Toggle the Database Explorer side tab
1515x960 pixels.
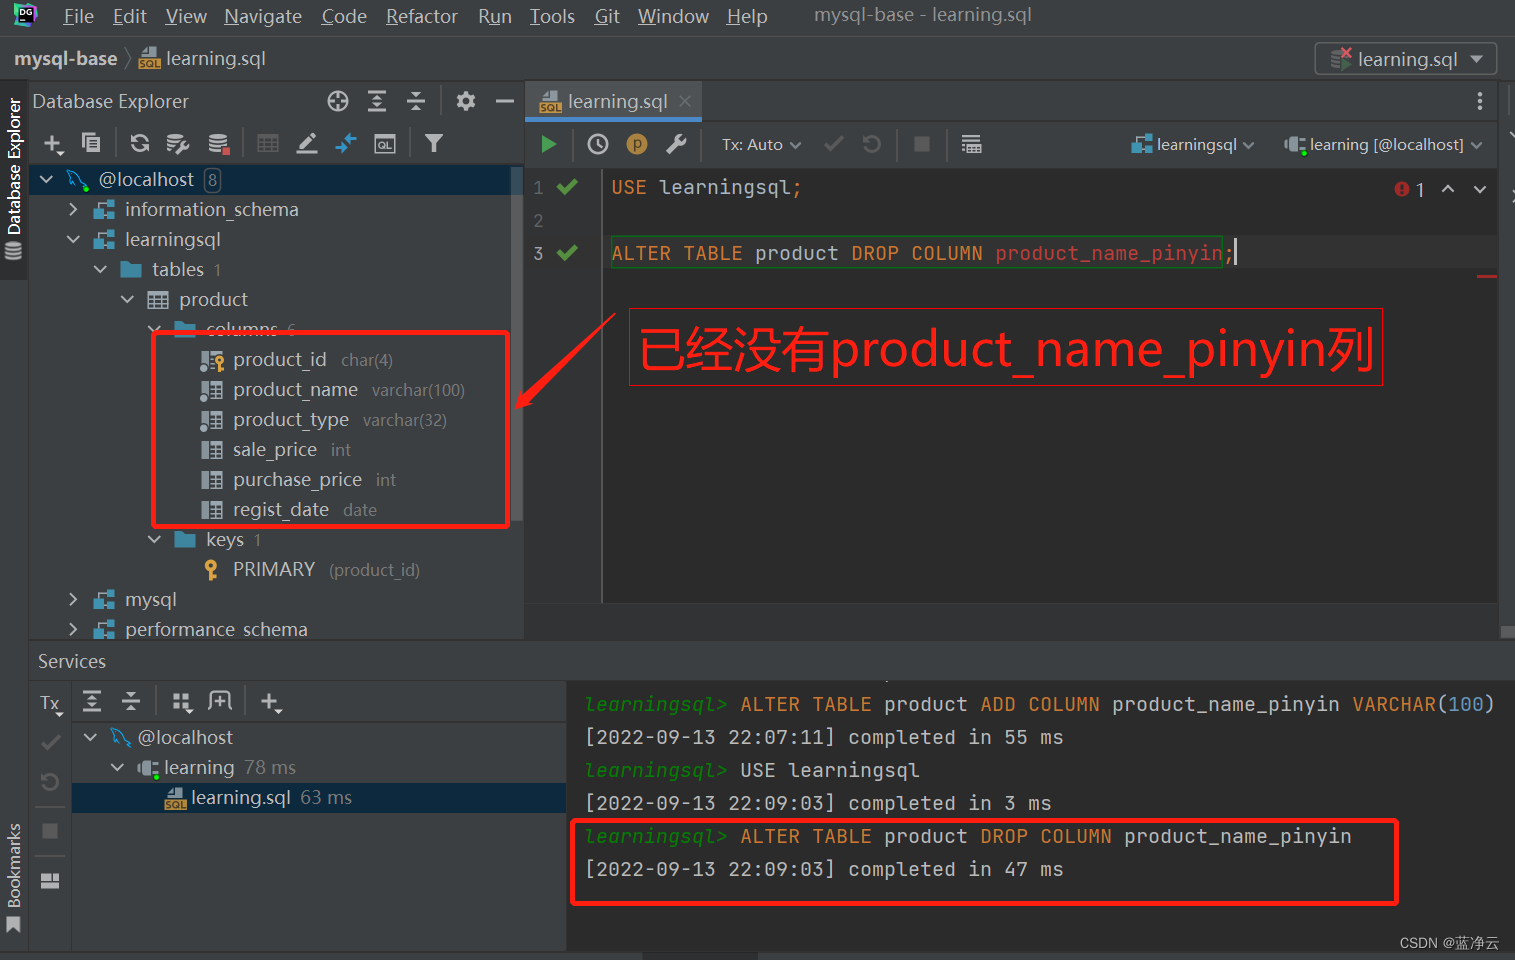pyautogui.click(x=14, y=178)
